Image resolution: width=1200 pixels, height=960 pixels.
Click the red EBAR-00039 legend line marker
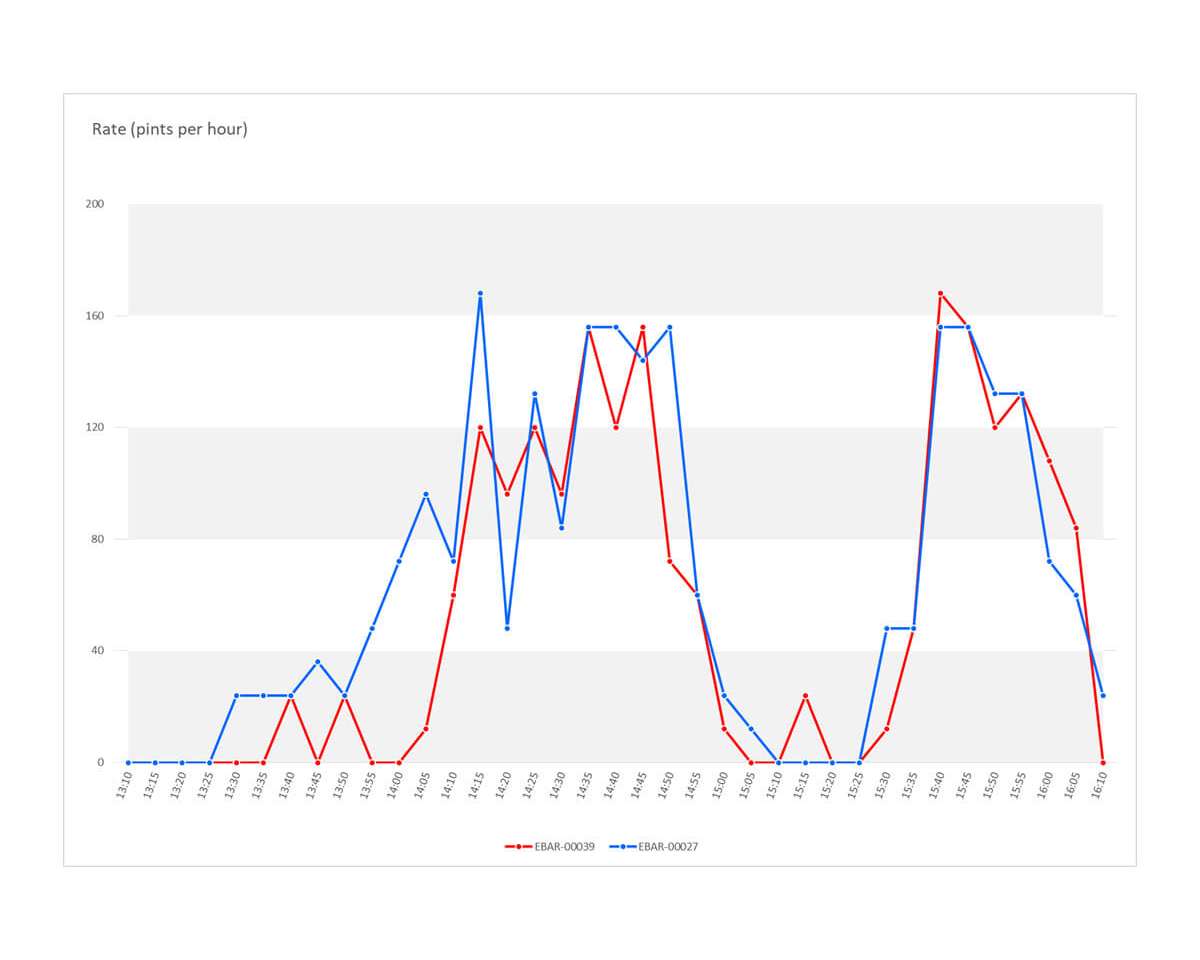[x=519, y=846]
